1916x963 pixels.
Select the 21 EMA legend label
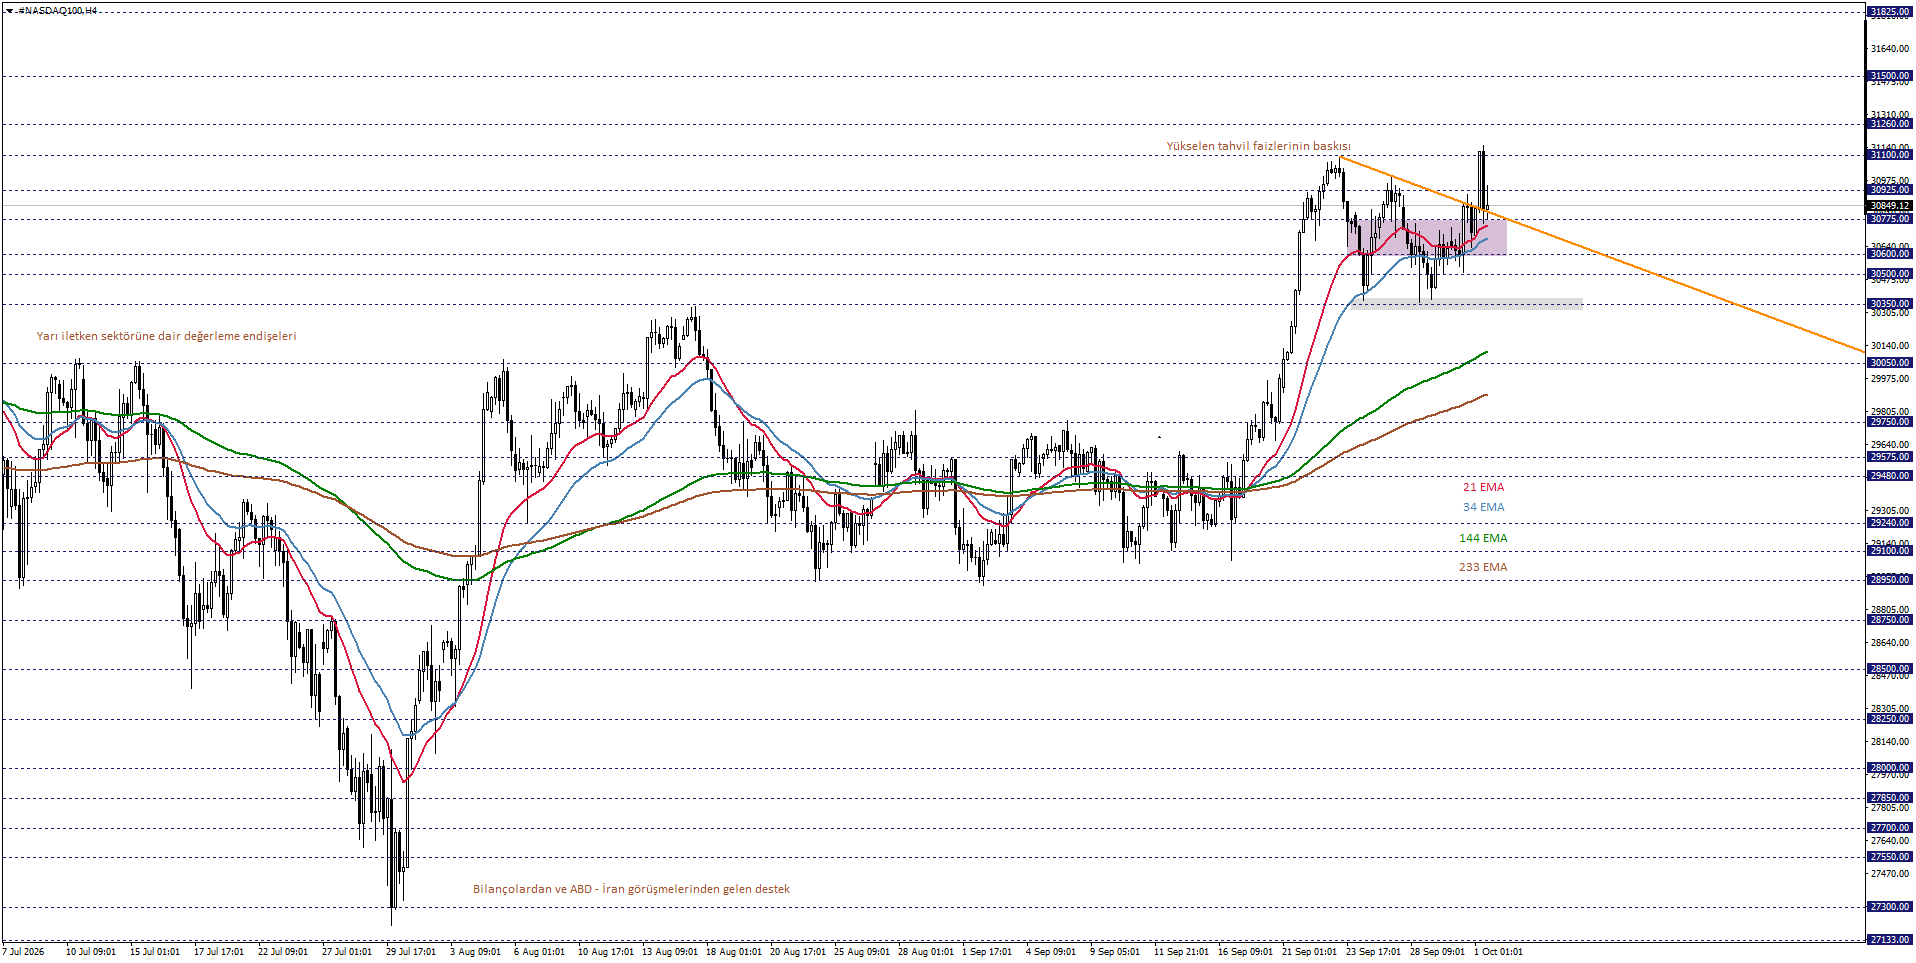click(x=1483, y=487)
